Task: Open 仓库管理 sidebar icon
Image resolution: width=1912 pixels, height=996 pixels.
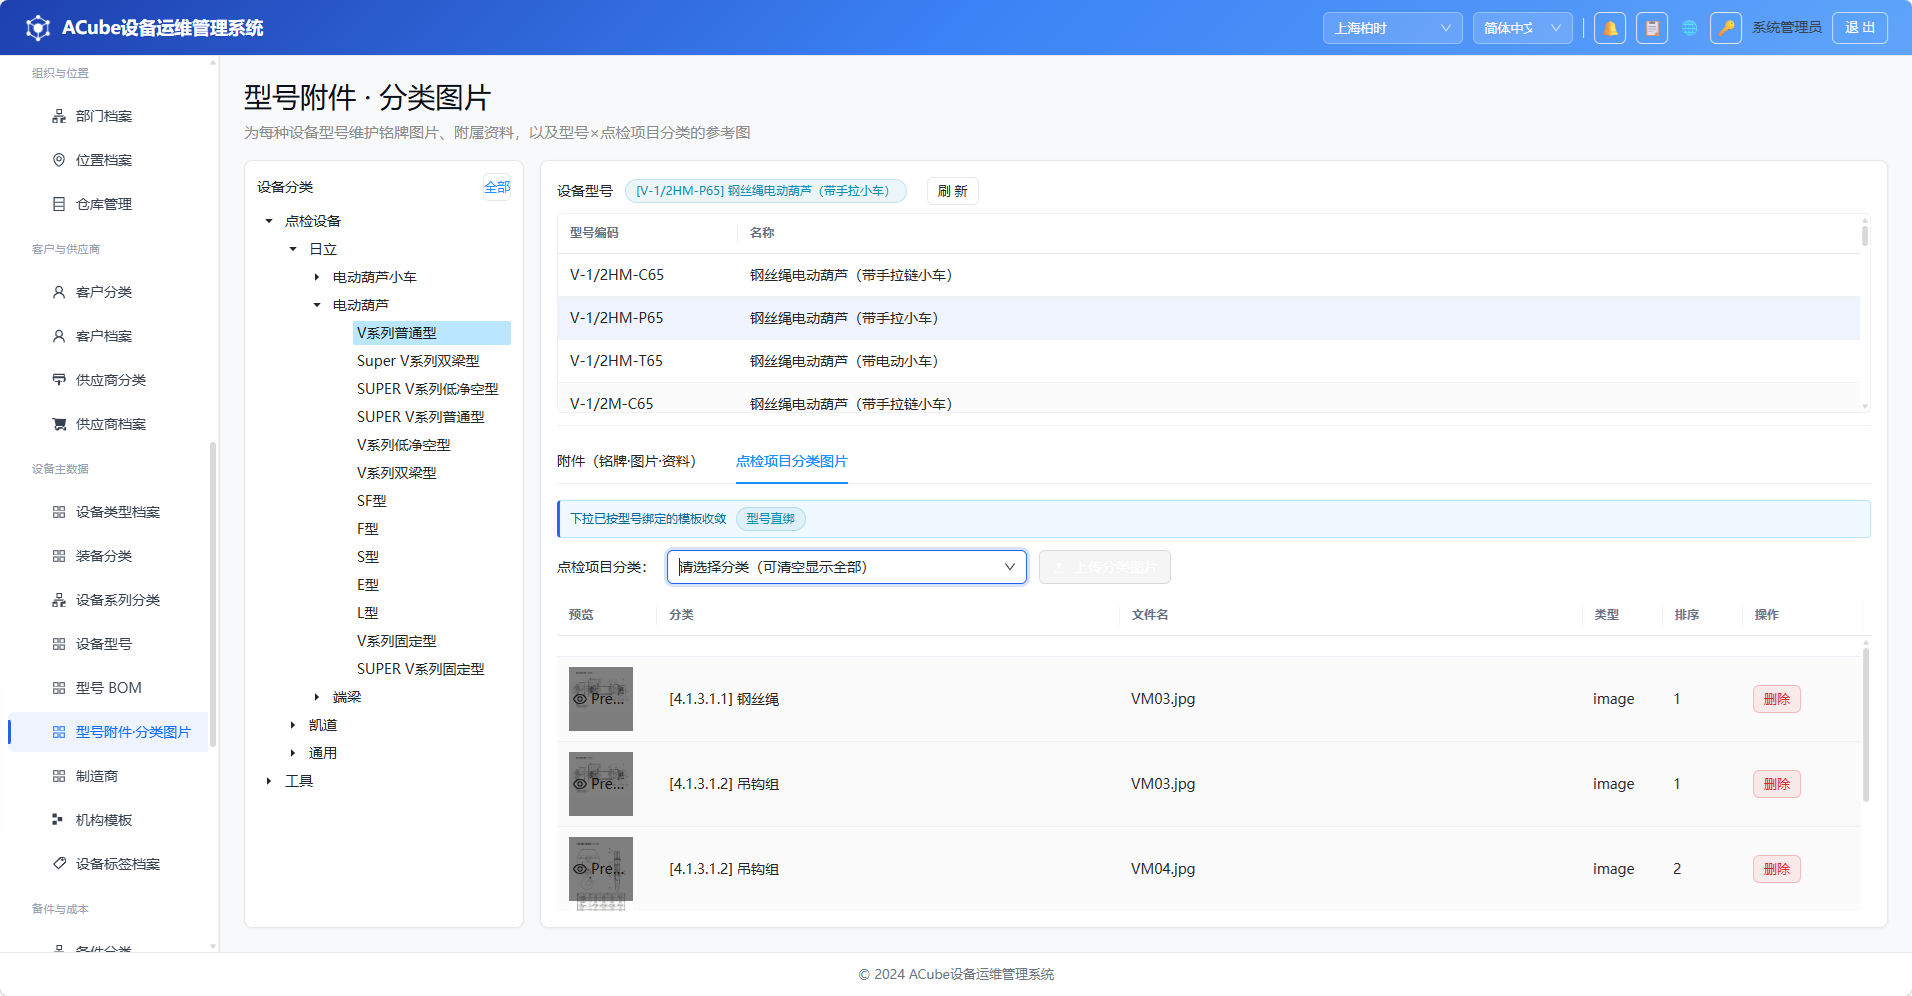Action: pyautogui.click(x=59, y=204)
